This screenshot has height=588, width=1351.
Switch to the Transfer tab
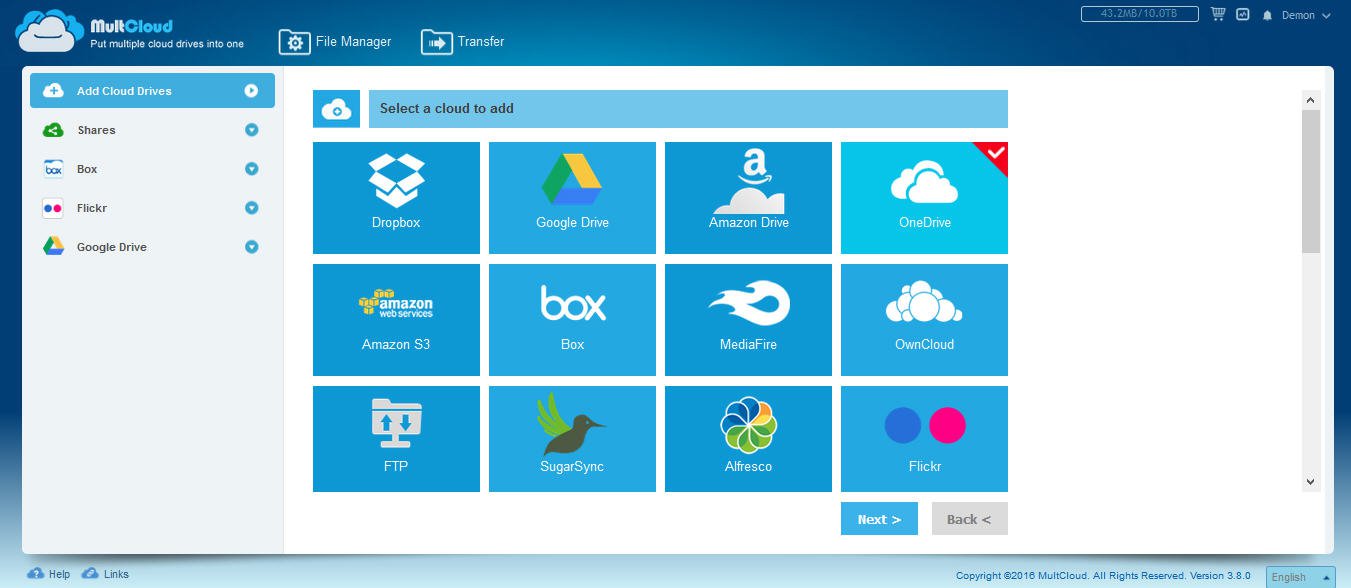tap(462, 42)
